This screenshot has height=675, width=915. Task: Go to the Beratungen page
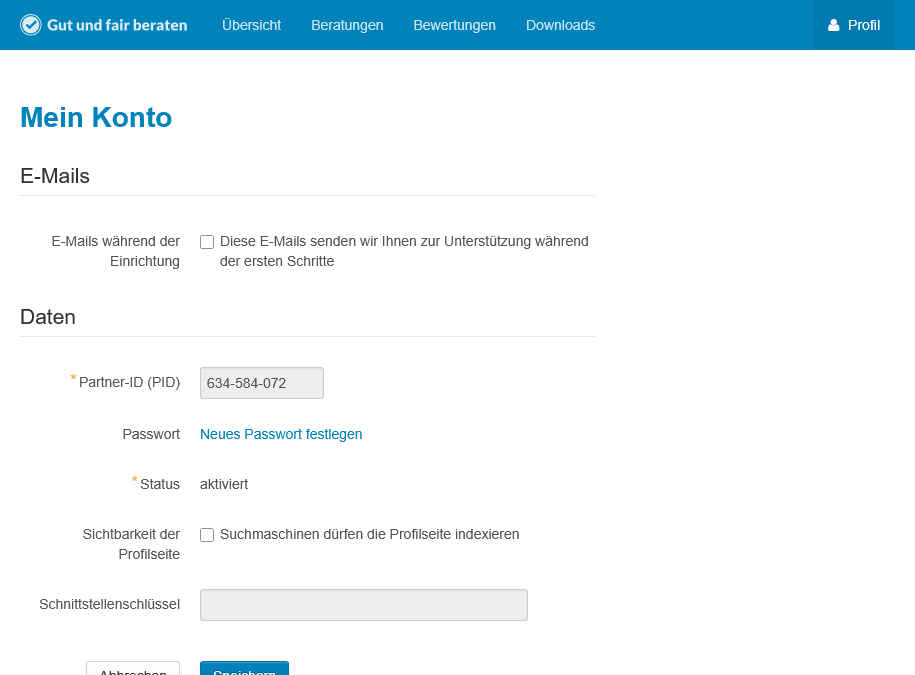coord(347,25)
